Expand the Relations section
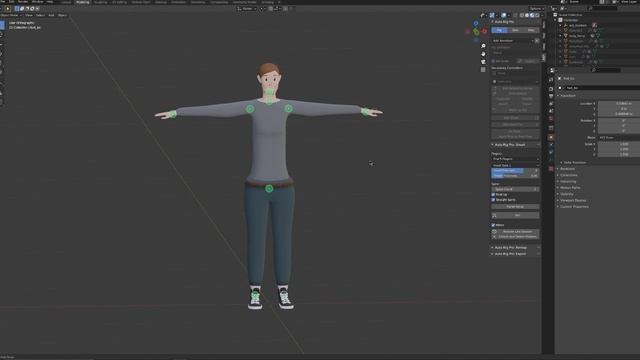This screenshot has height=360, width=640. tap(567, 169)
